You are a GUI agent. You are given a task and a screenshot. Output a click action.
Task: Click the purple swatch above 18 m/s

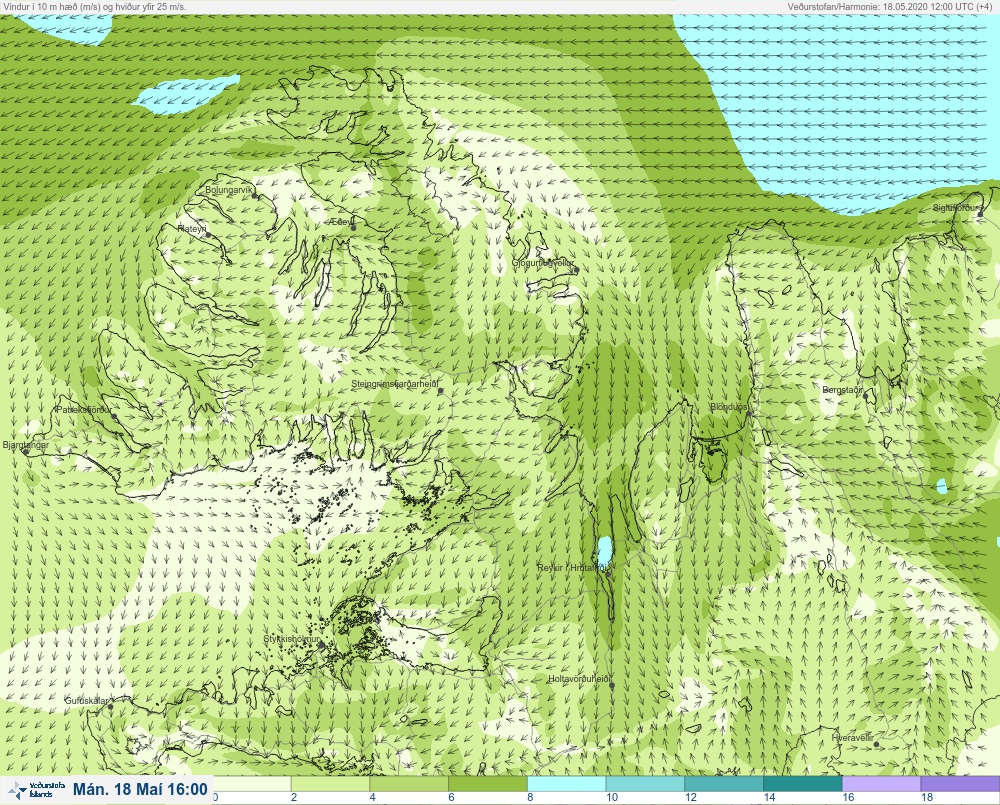[x=960, y=783]
